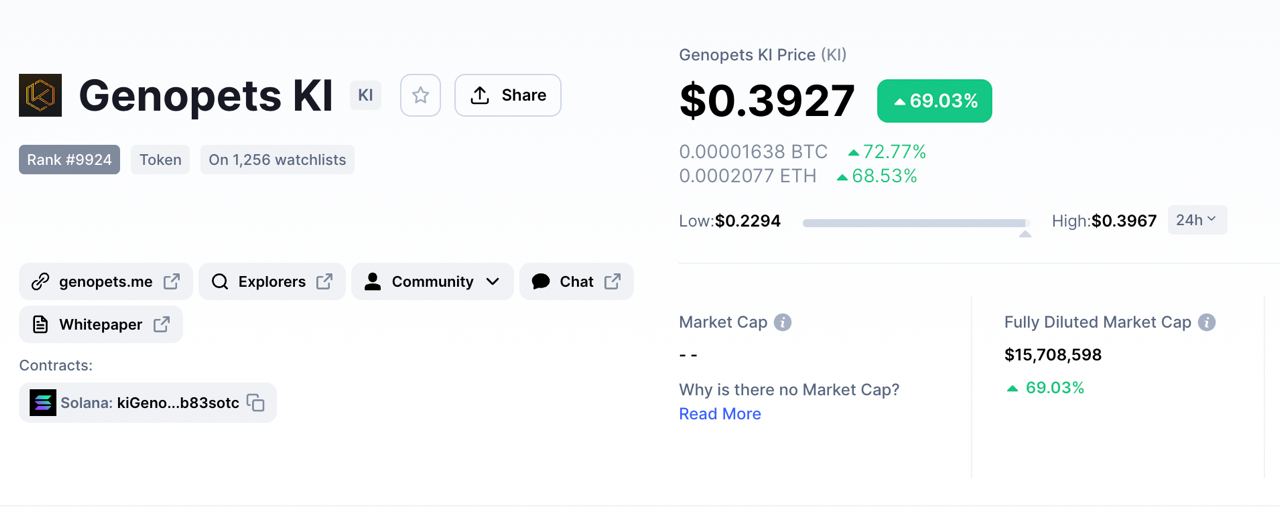Click the Share button

[508, 95]
